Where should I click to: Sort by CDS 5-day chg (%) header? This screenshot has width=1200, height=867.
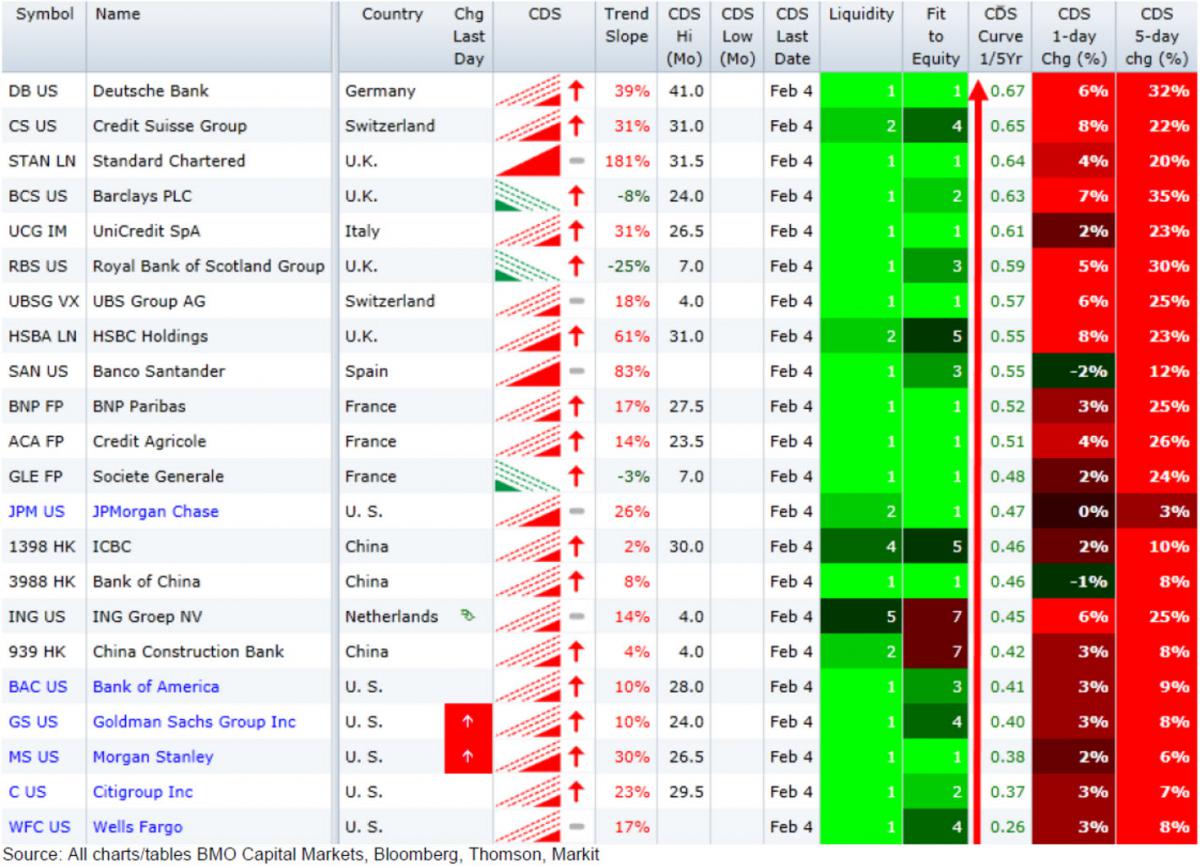click(1156, 36)
